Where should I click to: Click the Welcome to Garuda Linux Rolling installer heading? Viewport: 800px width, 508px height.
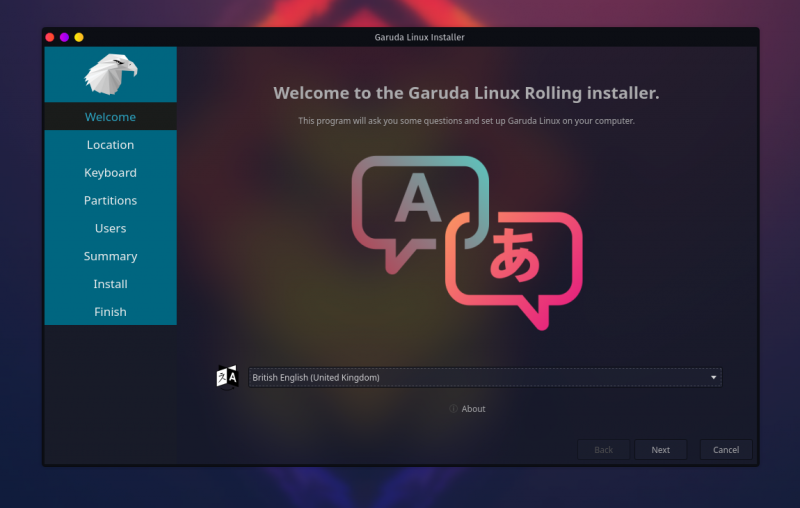point(466,93)
